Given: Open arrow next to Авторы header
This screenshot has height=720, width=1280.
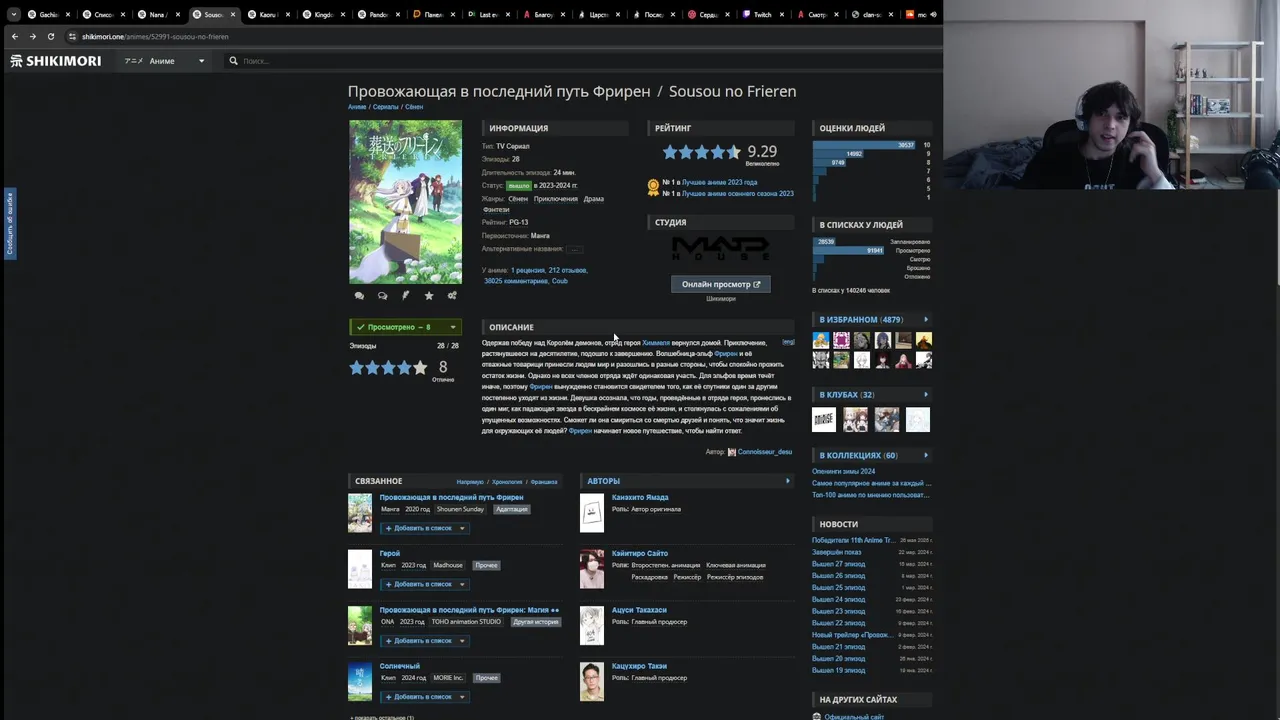Looking at the screenshot, I should pyautogui.click(x=788, y=481).
